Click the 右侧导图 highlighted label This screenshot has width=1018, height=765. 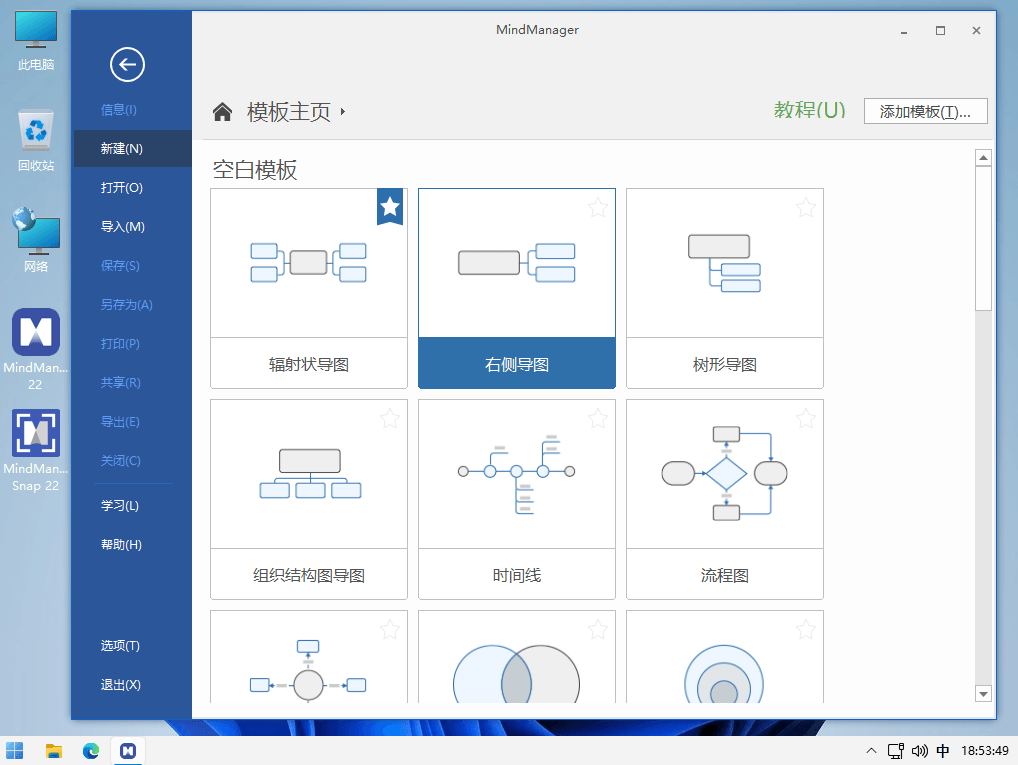tap(517, 364)
